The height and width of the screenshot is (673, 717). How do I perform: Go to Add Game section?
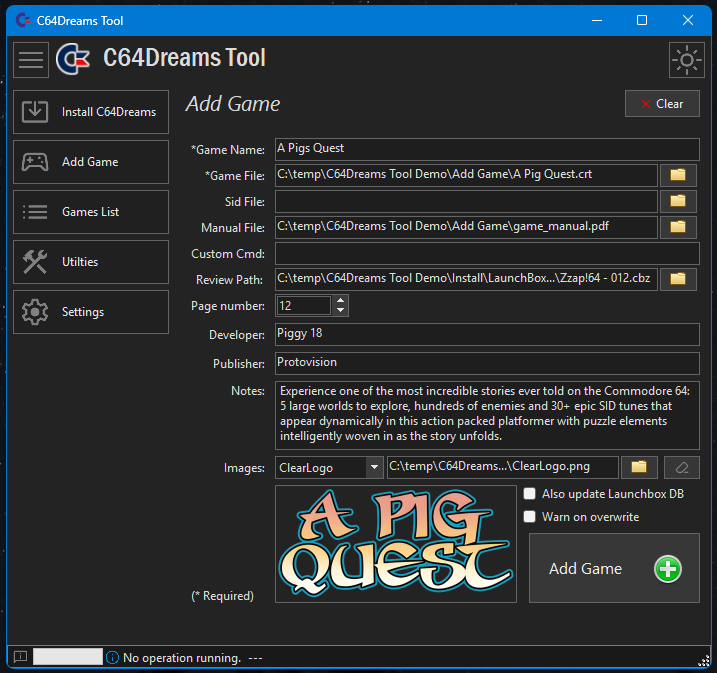pos(91,162)
